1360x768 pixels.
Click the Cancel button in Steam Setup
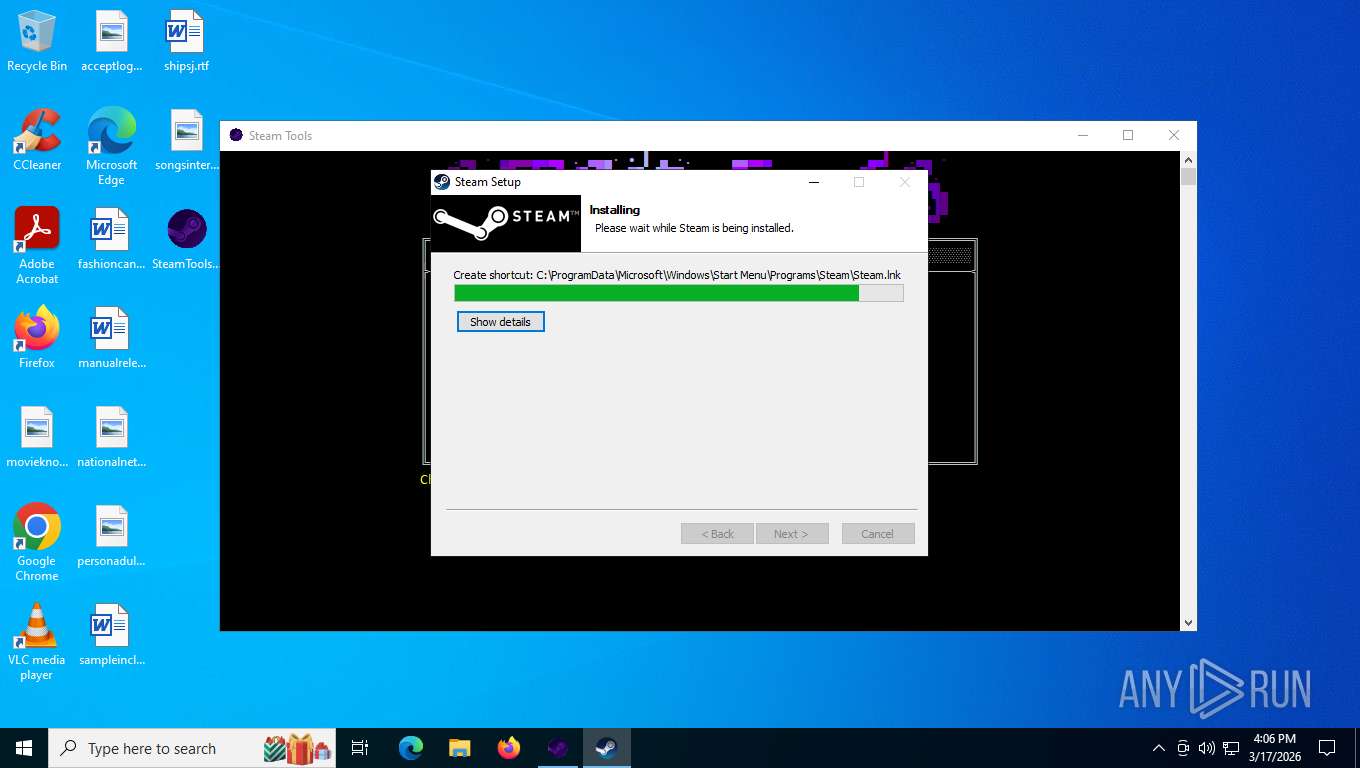878,534
